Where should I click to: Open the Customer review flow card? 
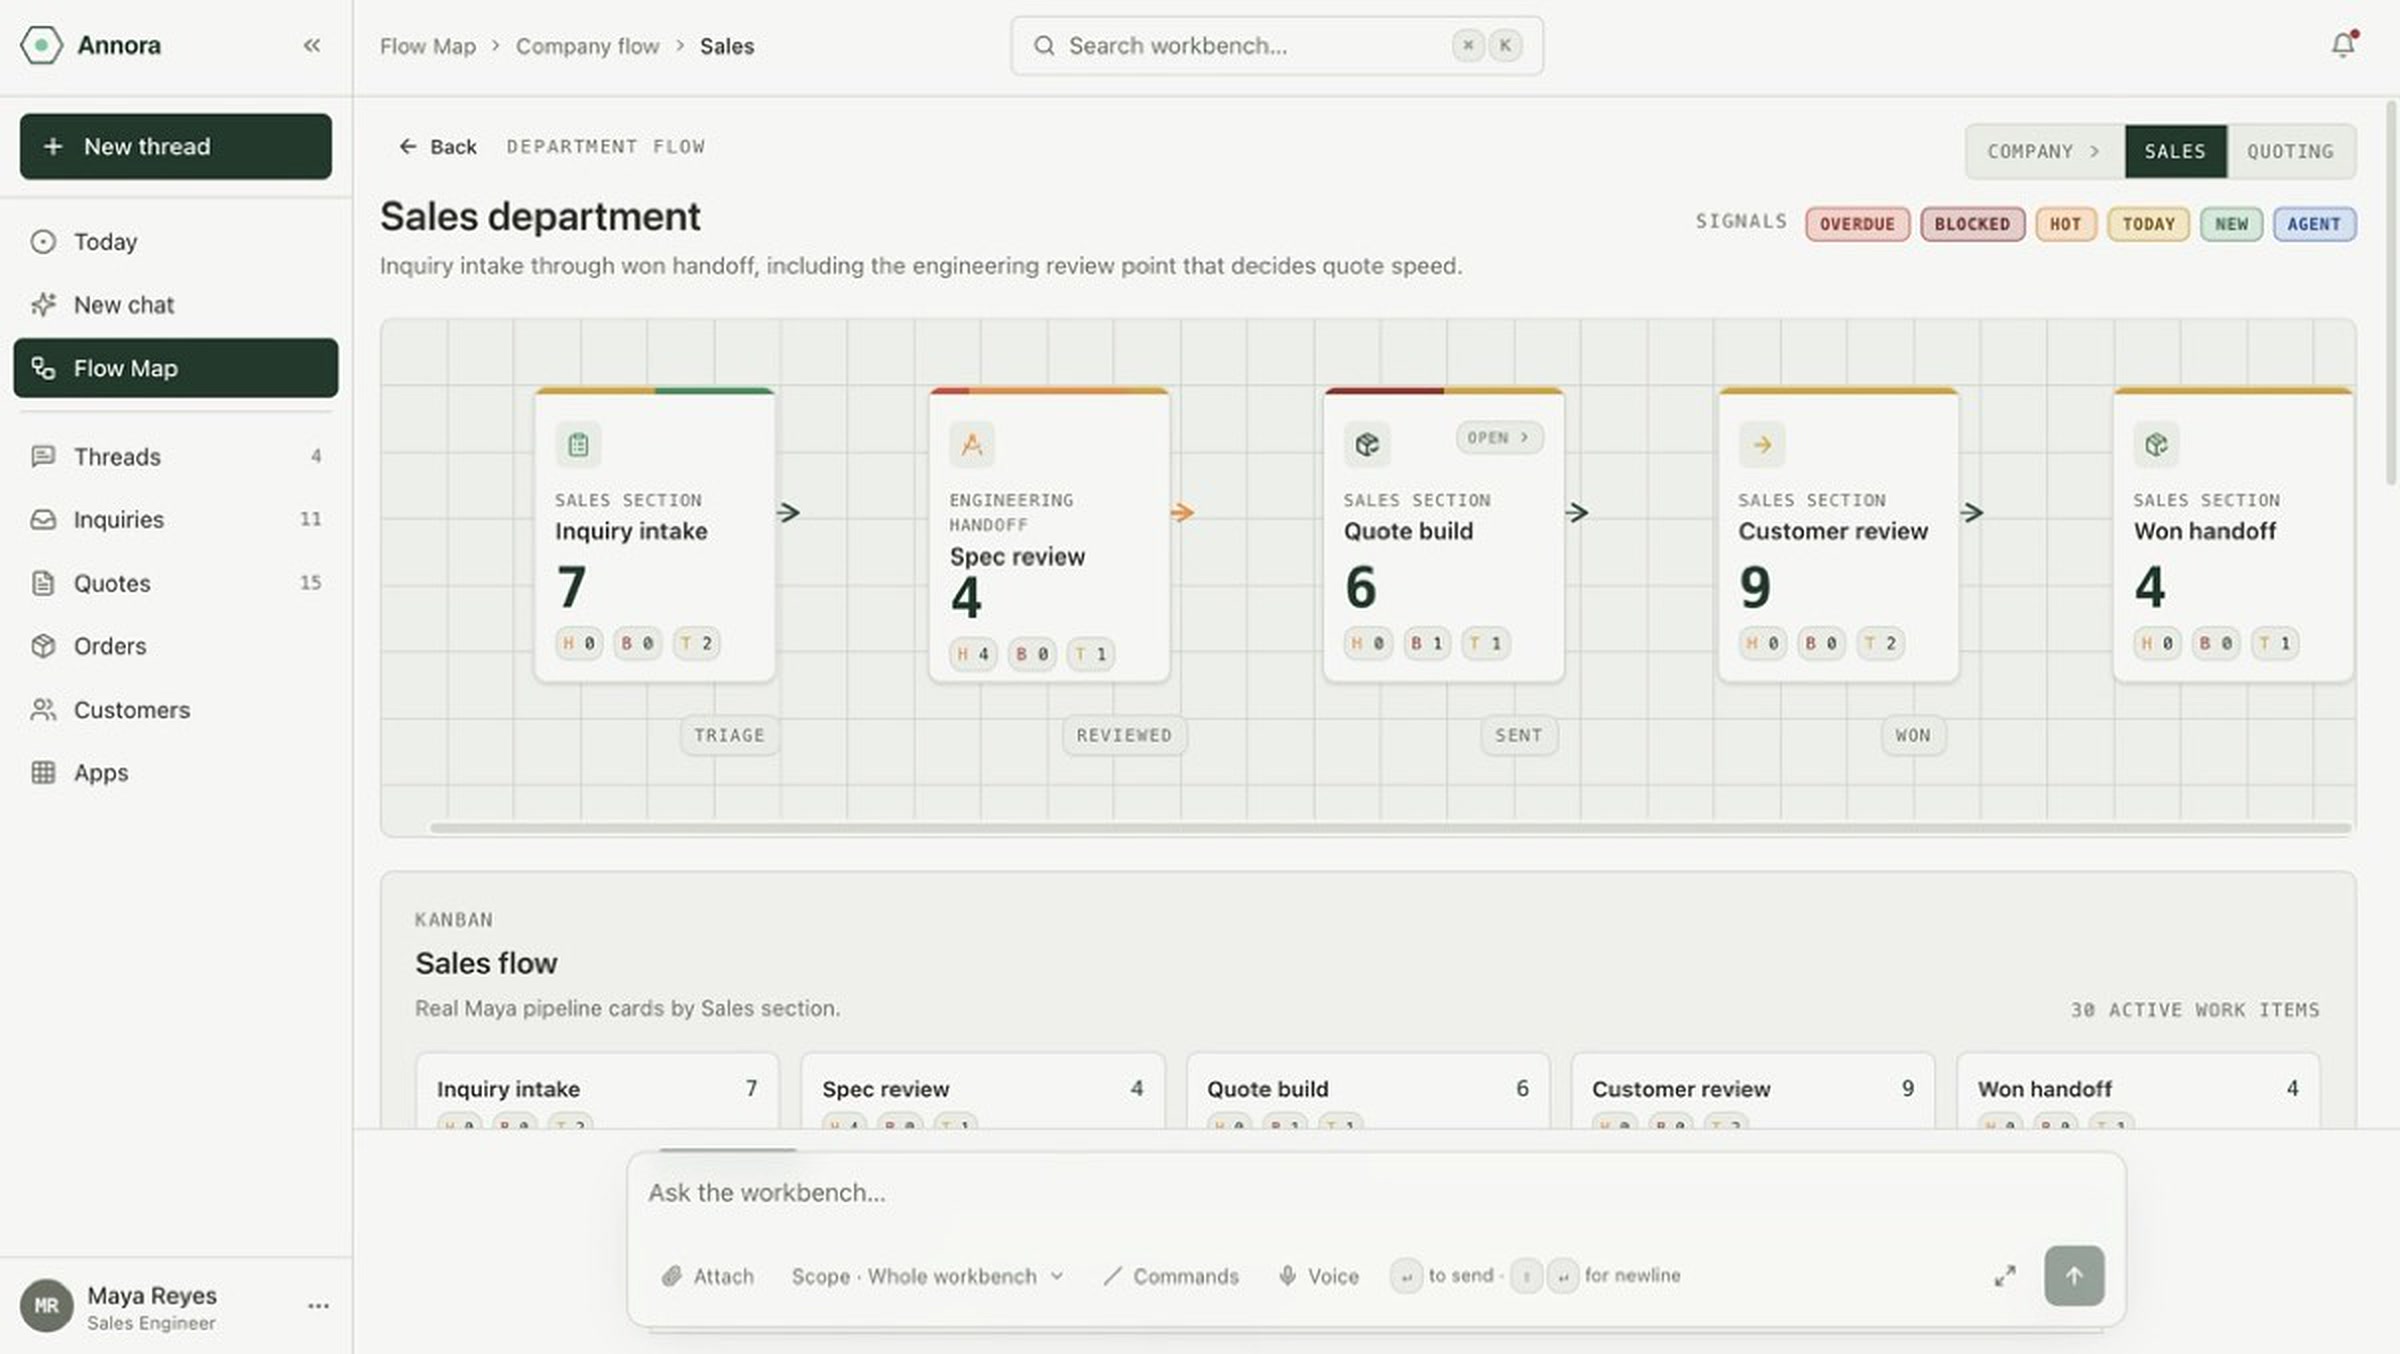(1838, 535)
